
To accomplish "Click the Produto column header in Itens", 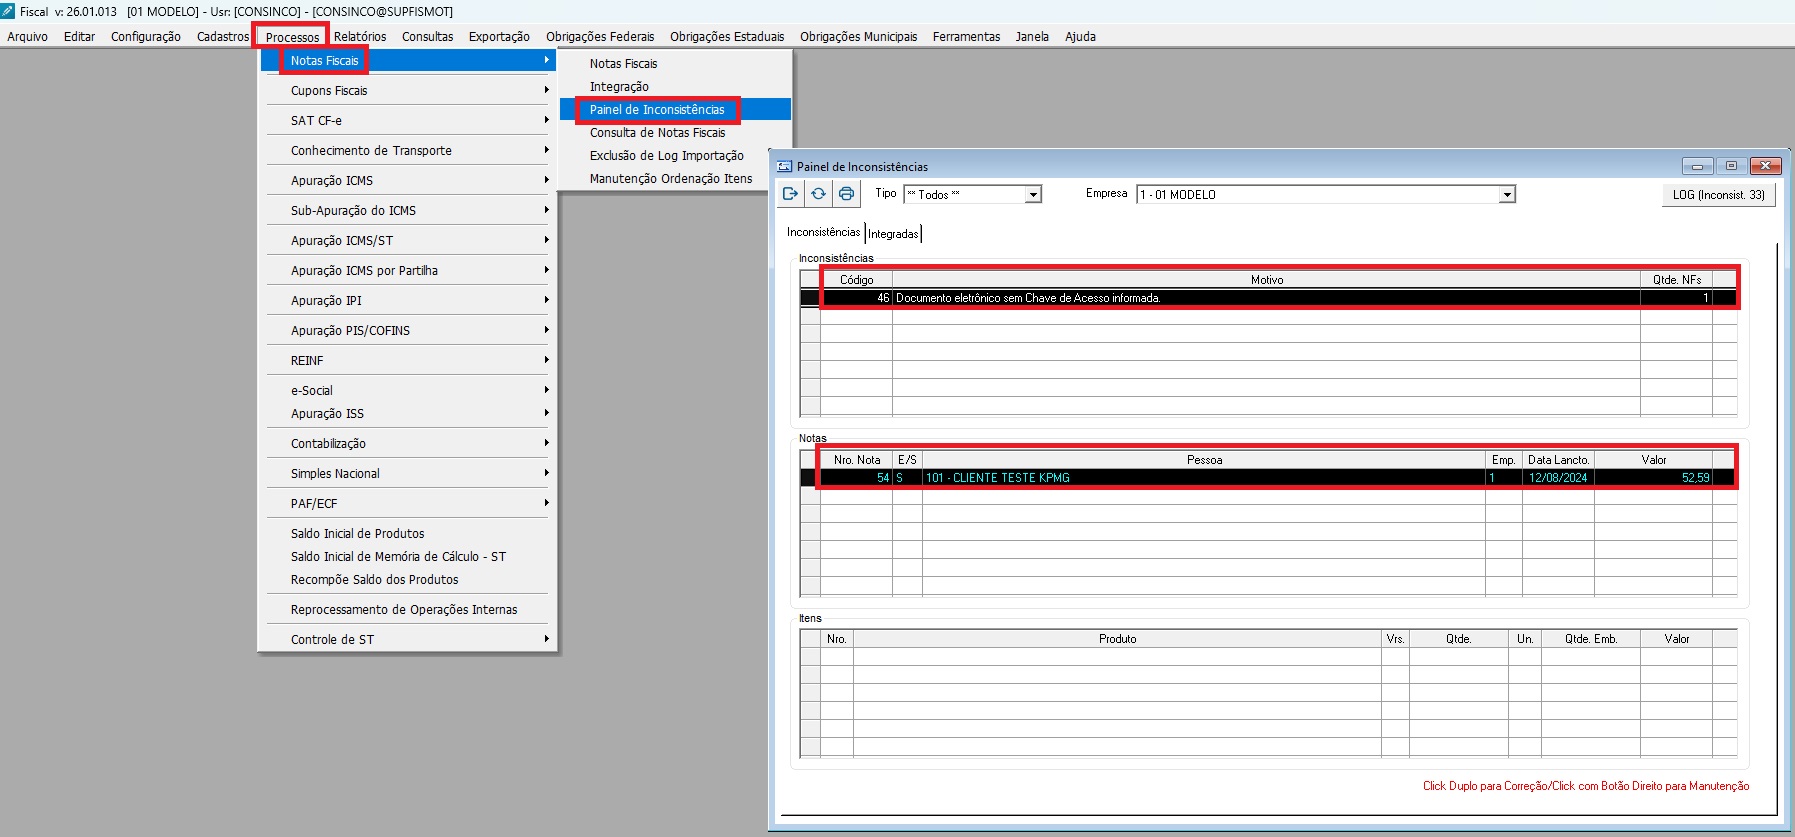I will click(1117, 639).
